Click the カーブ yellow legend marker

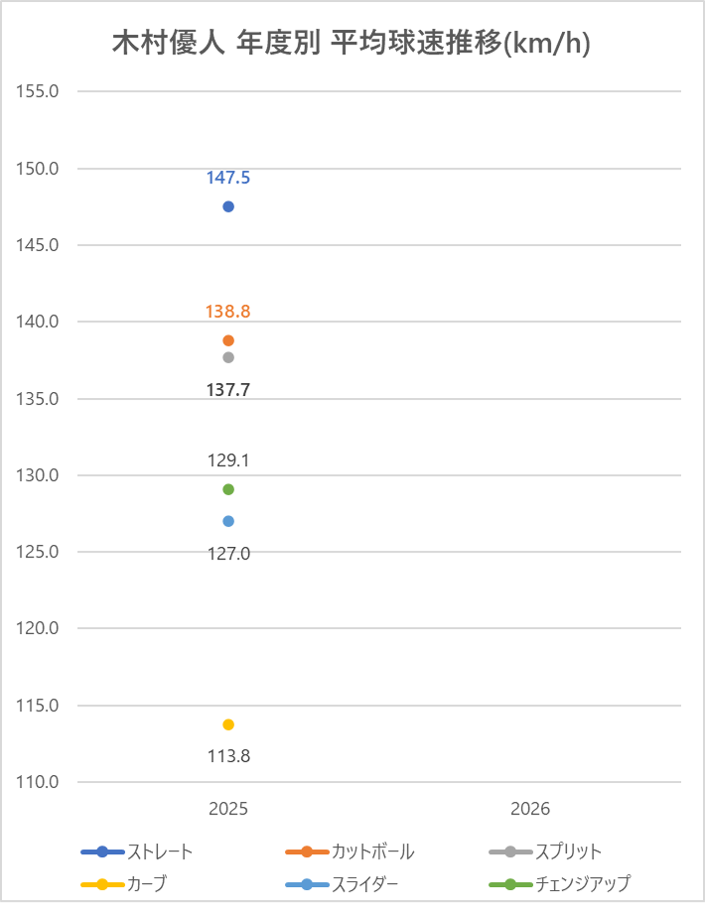pyautogui.click(x=102, y=884)
